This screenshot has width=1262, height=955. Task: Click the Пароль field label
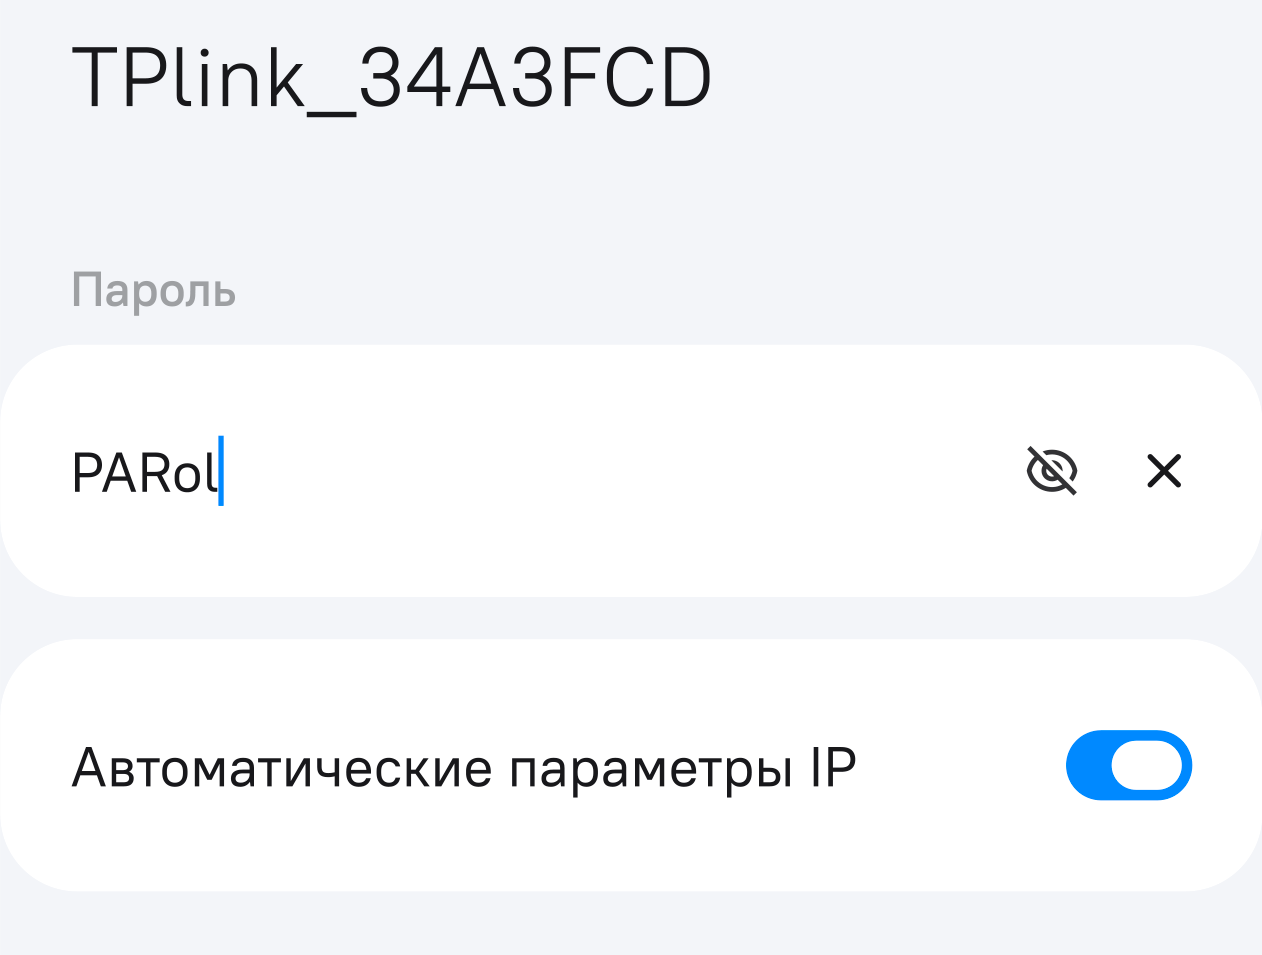coord(154,291)
